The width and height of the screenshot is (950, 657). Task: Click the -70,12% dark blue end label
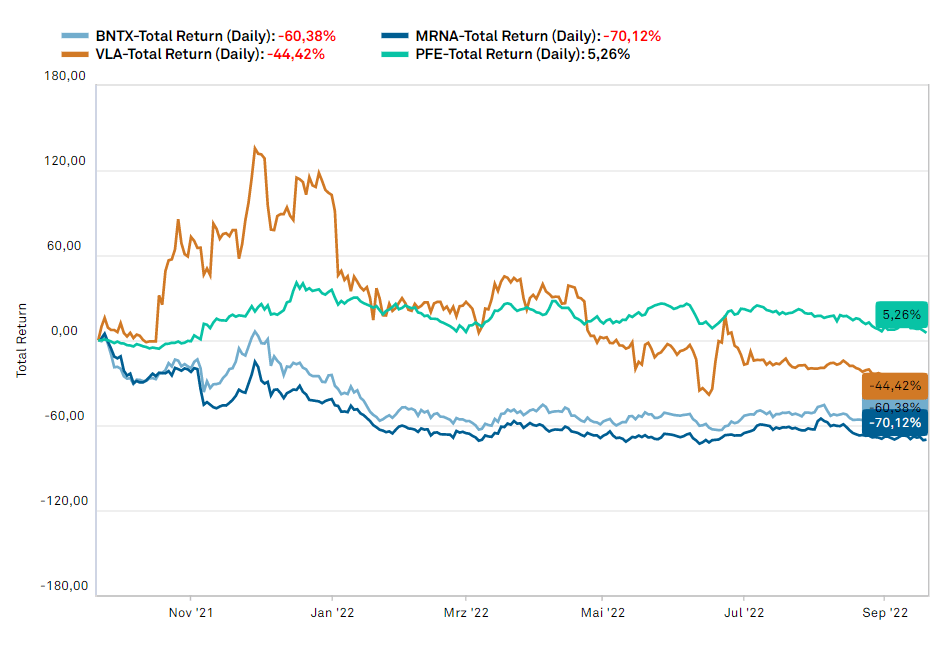(x=895, y=423)
